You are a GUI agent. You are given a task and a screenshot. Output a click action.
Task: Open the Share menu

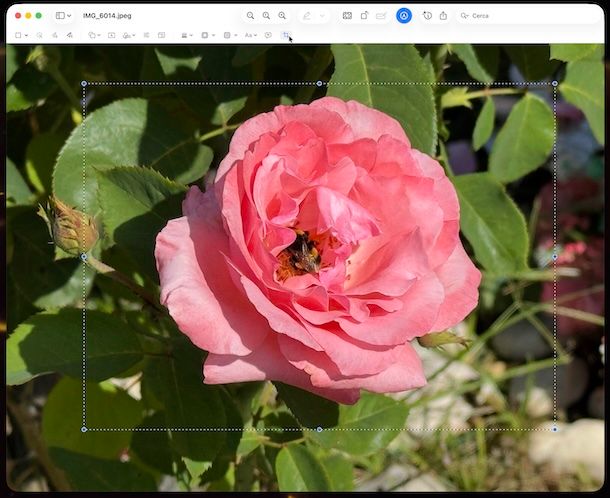pos(443,16)
